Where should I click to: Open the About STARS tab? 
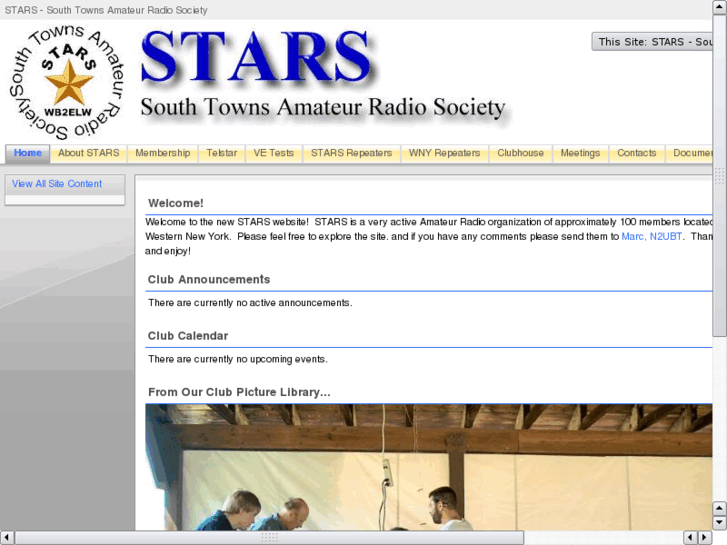pyautogui.click(x=89, y=153)
